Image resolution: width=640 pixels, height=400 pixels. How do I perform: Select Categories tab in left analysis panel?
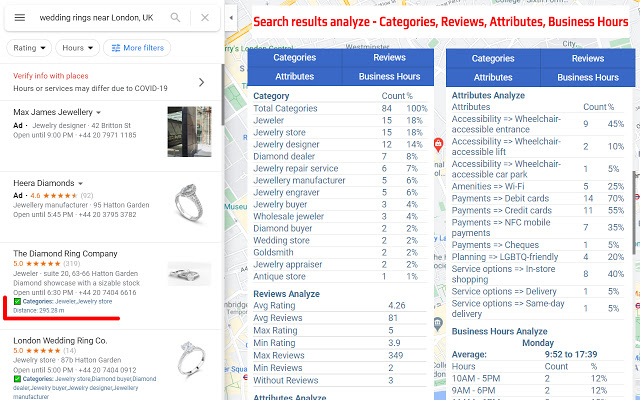click(x=295, y=58)
